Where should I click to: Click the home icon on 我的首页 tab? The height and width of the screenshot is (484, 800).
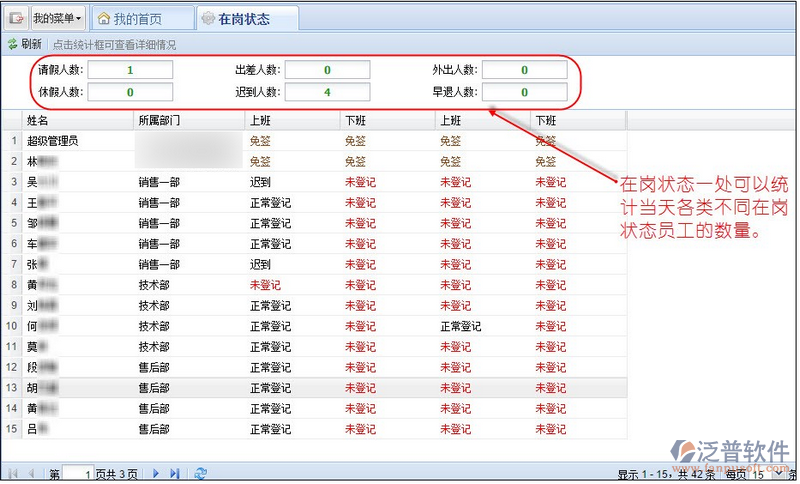104,19
